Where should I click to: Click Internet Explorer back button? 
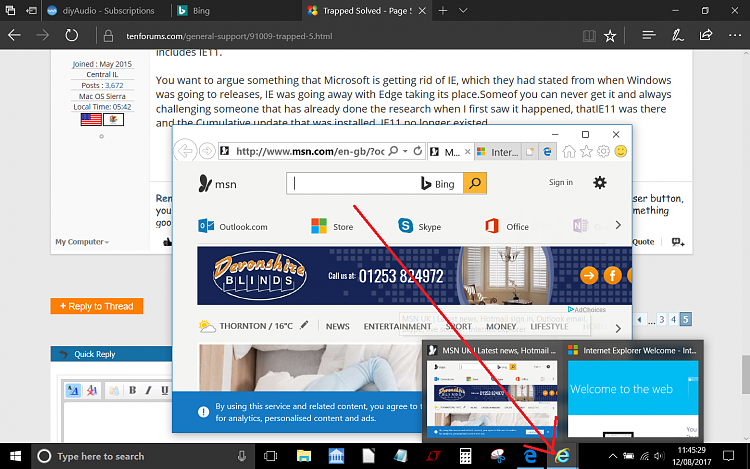(x=185, y=151)
